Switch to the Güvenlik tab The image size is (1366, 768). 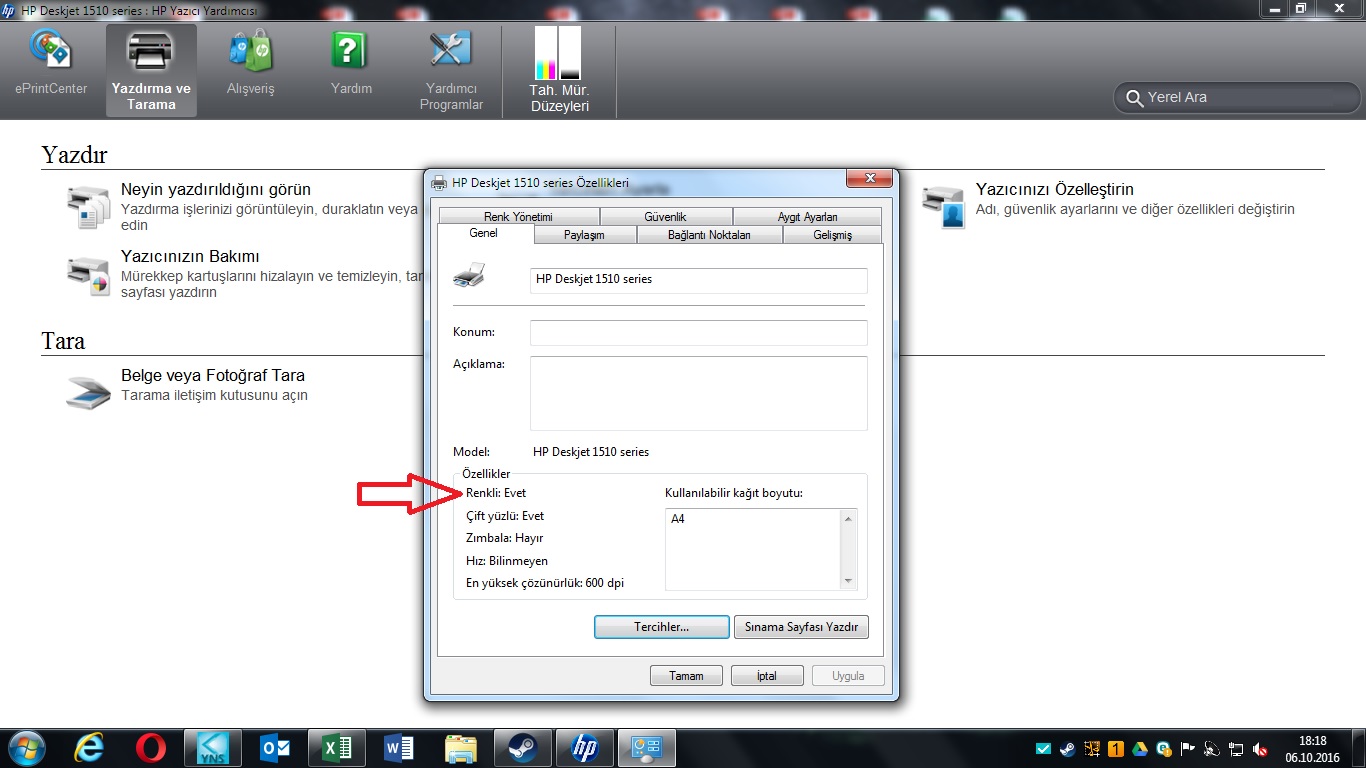coord(665,216)
